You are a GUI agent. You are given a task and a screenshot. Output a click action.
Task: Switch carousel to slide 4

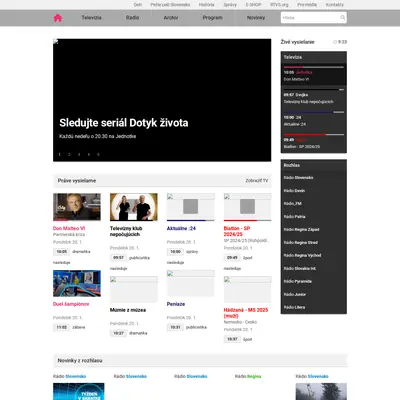pos(89,154)
